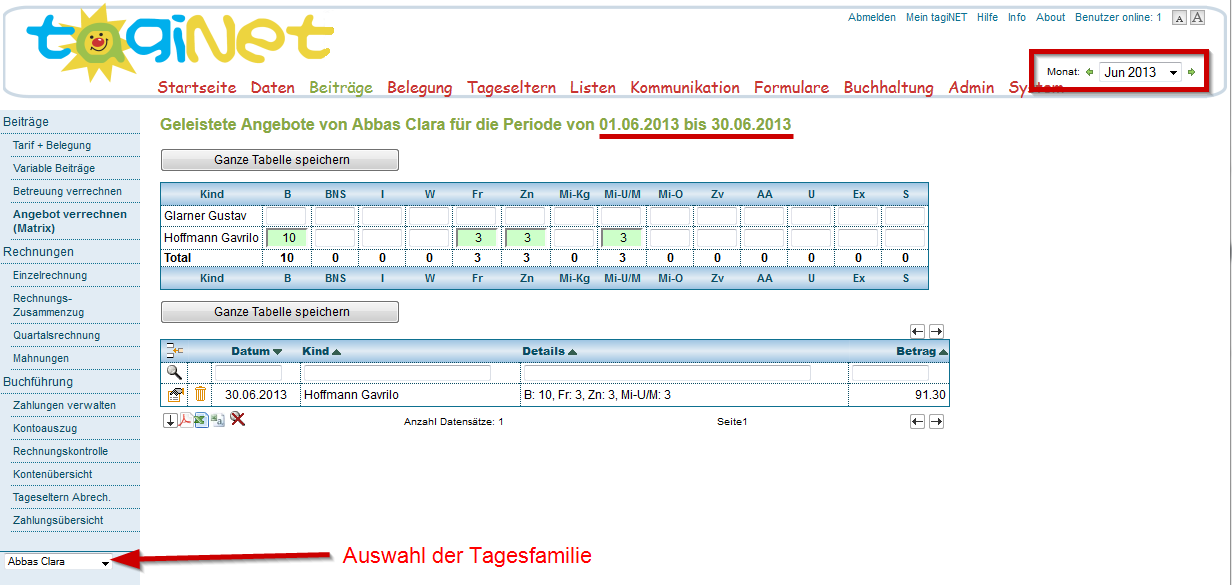Click the B field for Glarner Gustav

[x=286, y=216]
